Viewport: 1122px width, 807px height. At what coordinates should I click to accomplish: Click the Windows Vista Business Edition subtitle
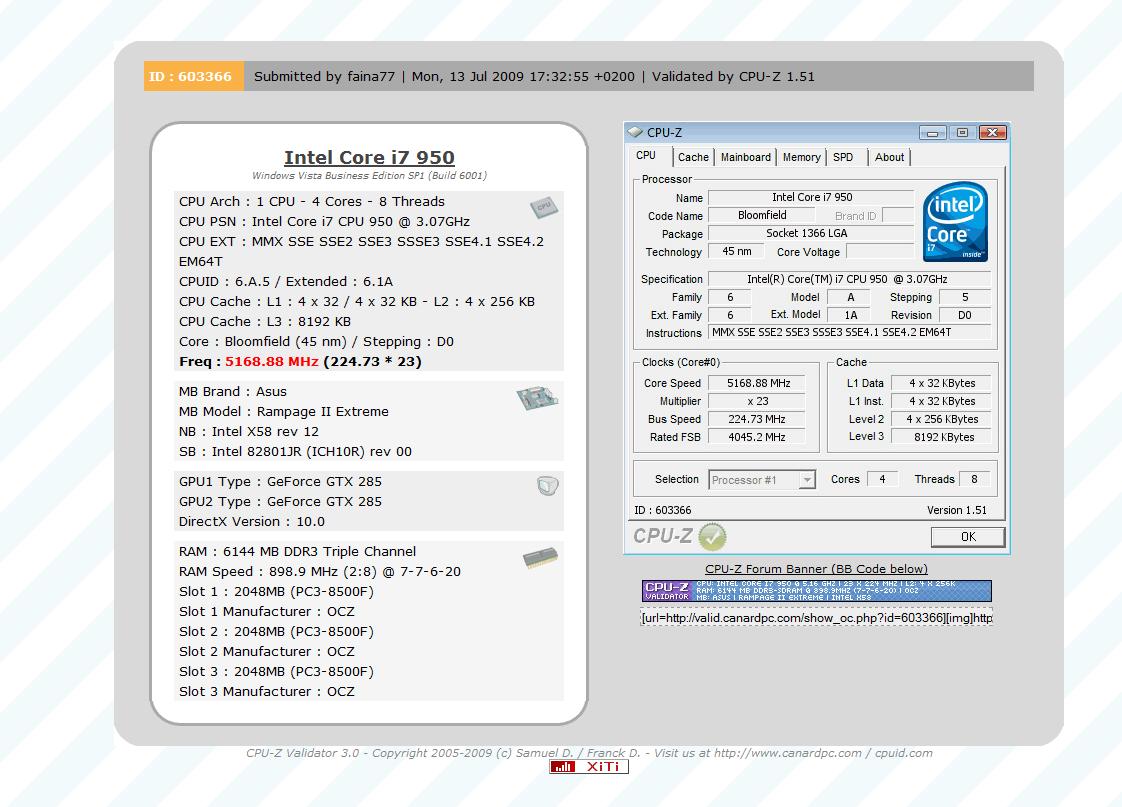coord(369,175)
